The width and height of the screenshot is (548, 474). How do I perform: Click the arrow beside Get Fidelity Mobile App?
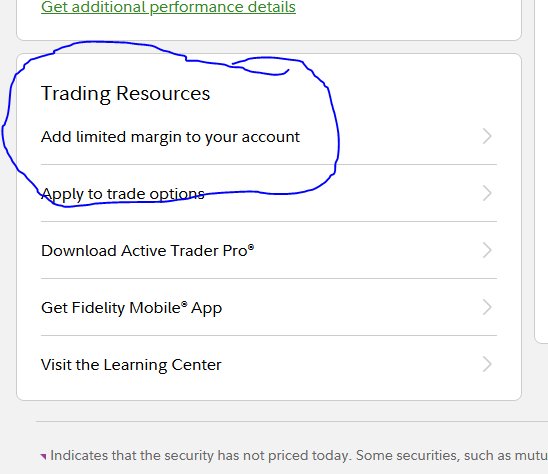click(487, 307)
